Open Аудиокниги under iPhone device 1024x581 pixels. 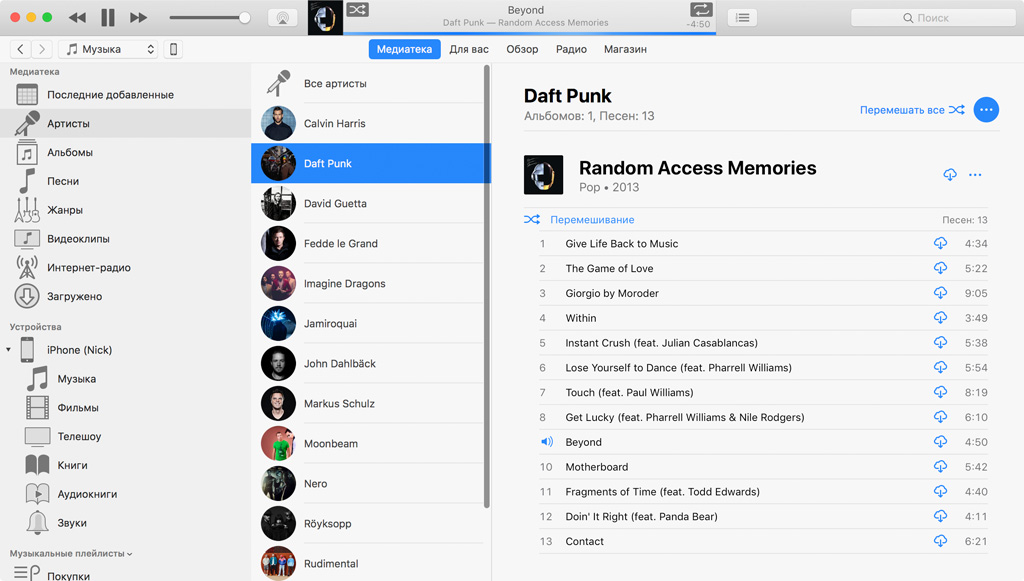pos(125,494)
